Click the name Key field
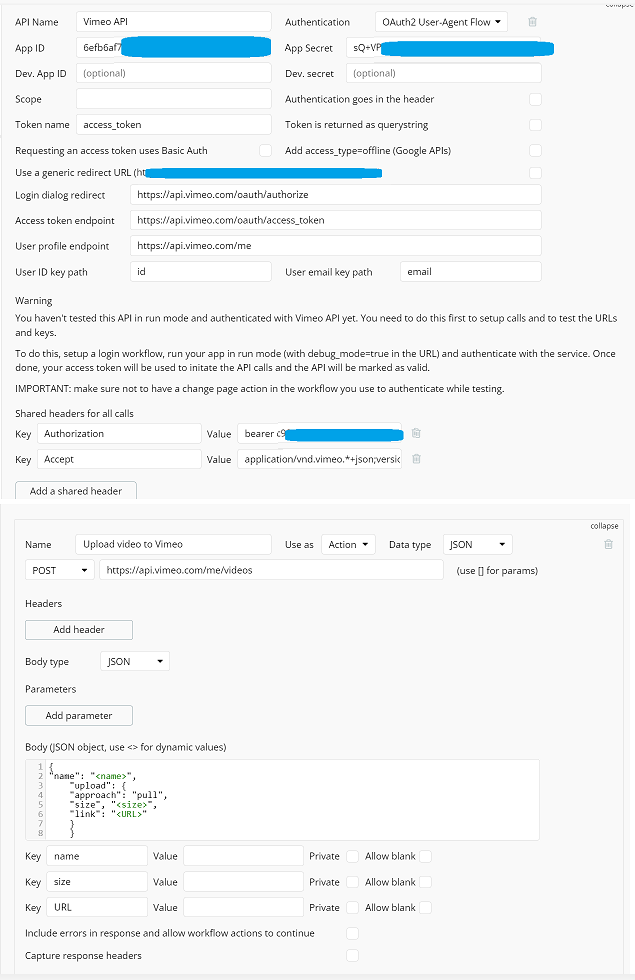635x980 pixels. (x=97, y=856)
